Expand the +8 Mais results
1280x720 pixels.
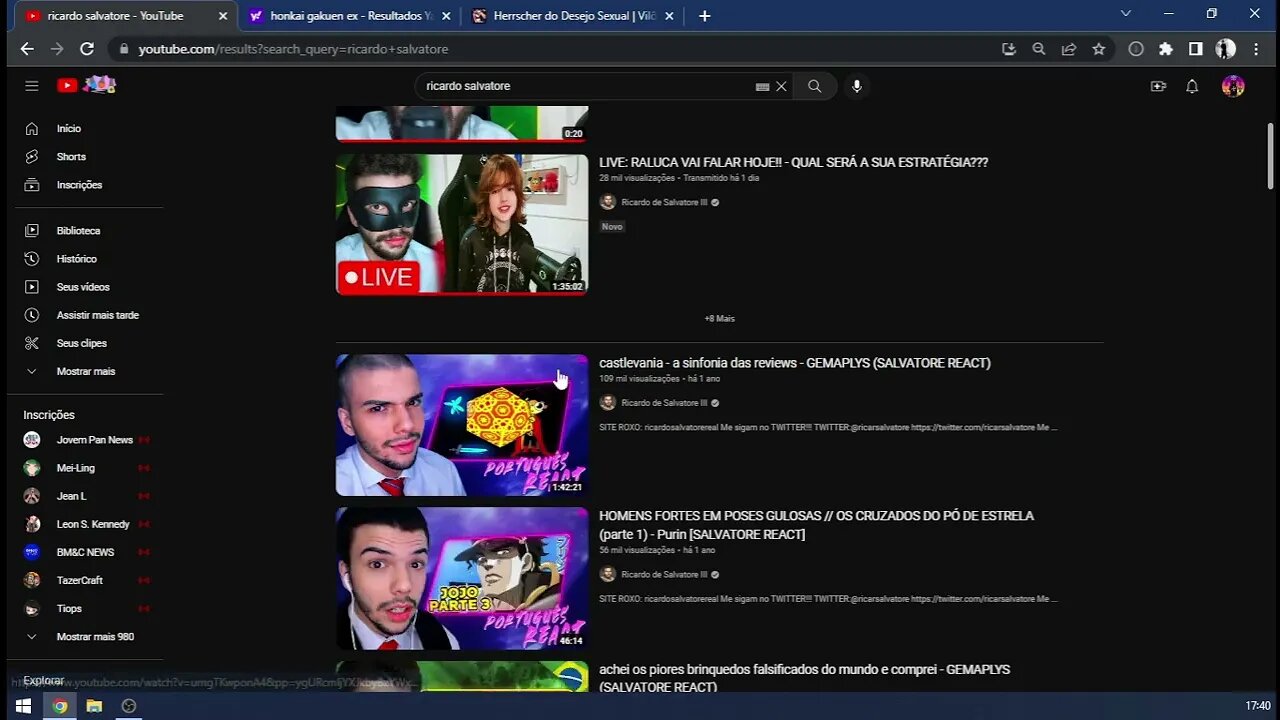[719, 319]
